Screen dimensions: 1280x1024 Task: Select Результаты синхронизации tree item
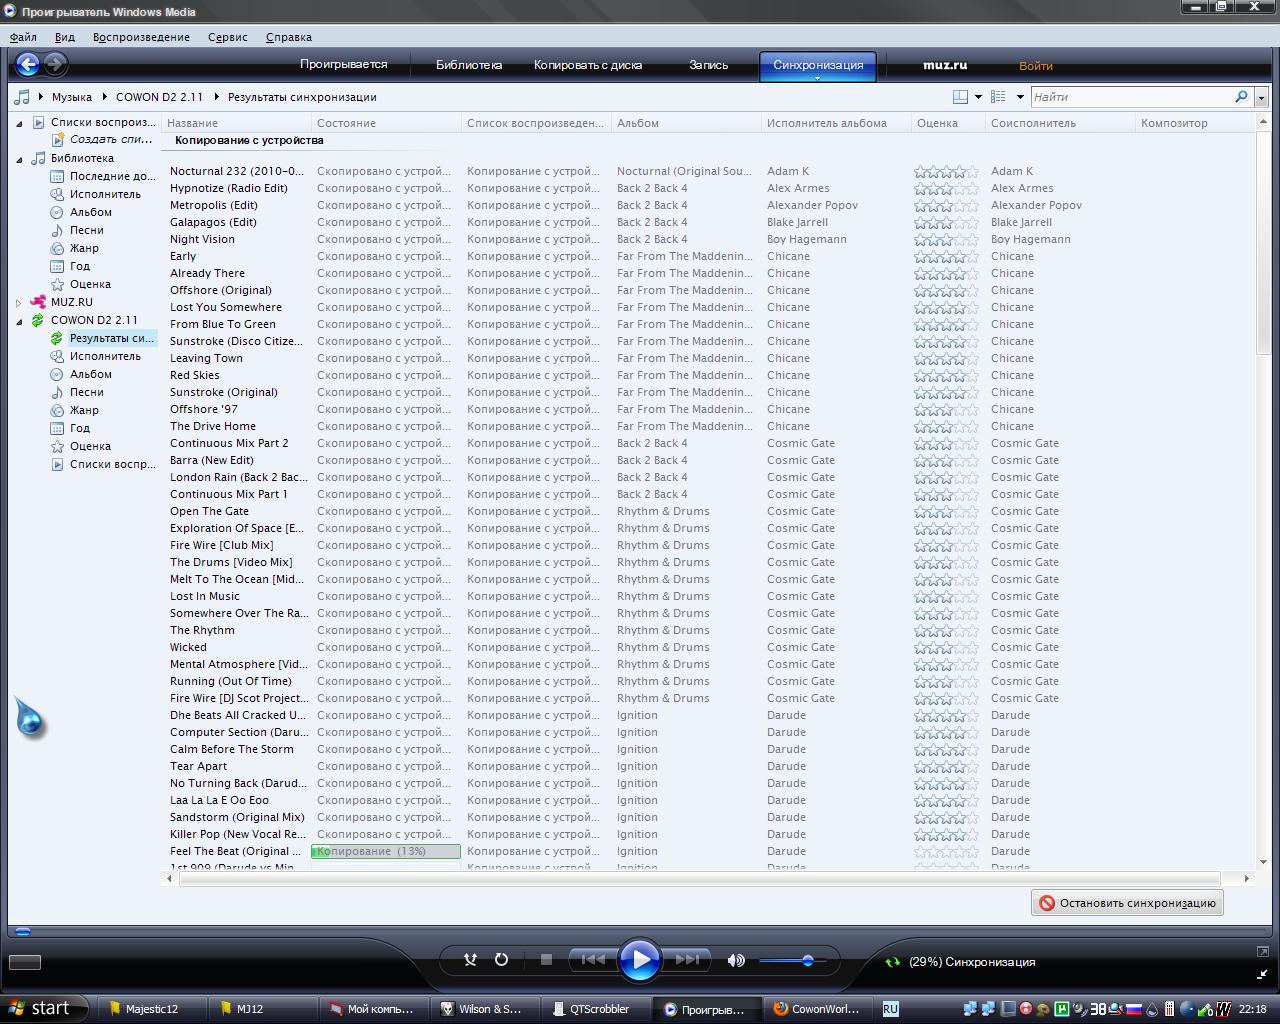coord(112,338)
